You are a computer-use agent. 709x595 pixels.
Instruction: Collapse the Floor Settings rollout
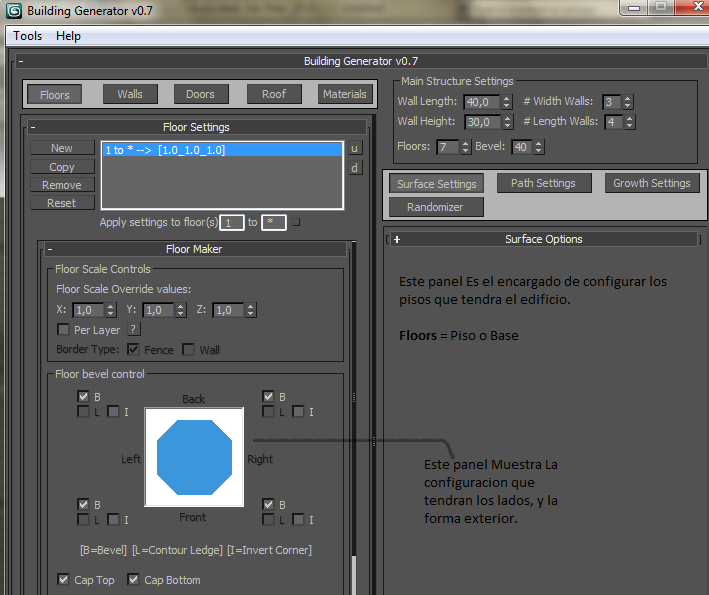click(x=33, y=128)
